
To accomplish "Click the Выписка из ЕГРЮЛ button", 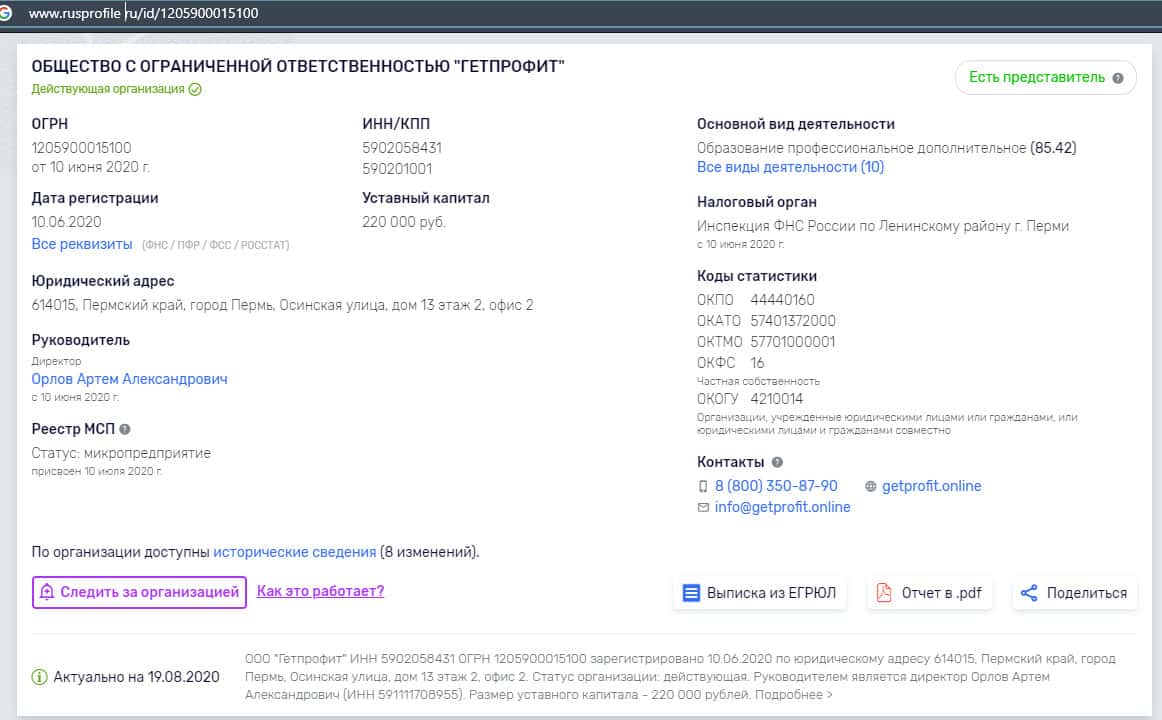I will pyautogui.click(x=760, y=593).
